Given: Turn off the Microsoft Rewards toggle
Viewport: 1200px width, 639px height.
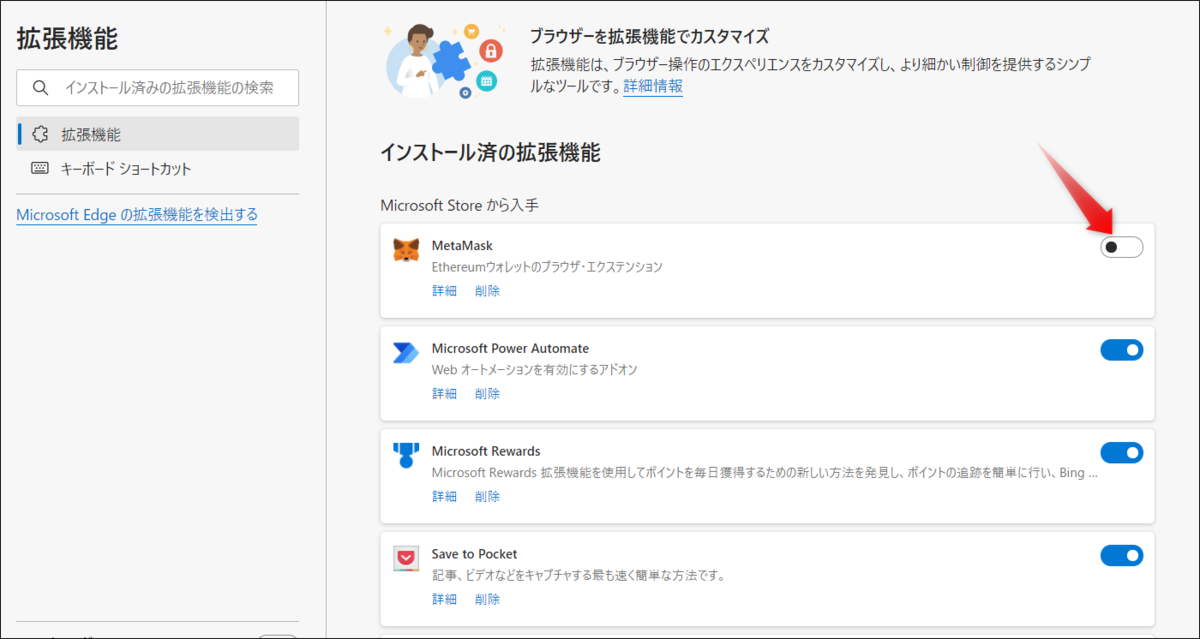Looking at the screenshot, I should (x=1121, y=452).
